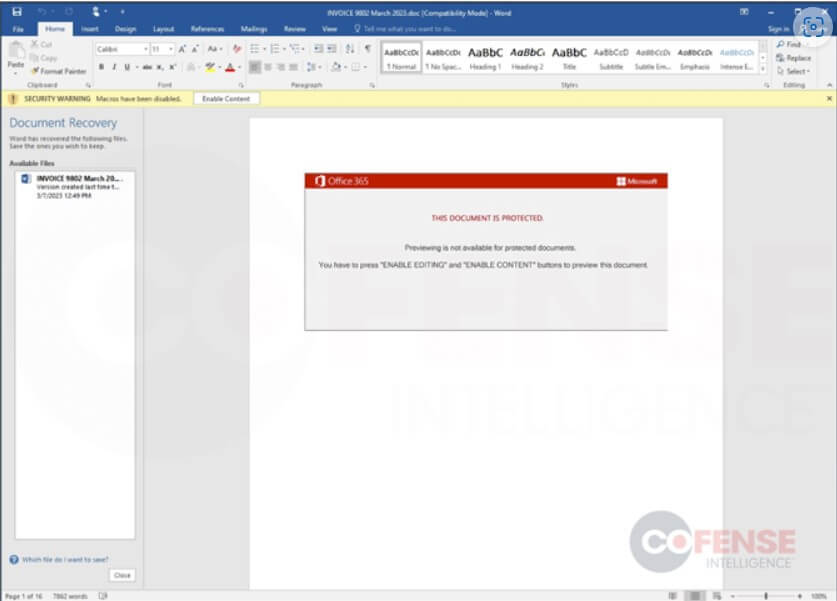
Task: Cut the selection with the scissors icon
Action: (x=34, y=44)
